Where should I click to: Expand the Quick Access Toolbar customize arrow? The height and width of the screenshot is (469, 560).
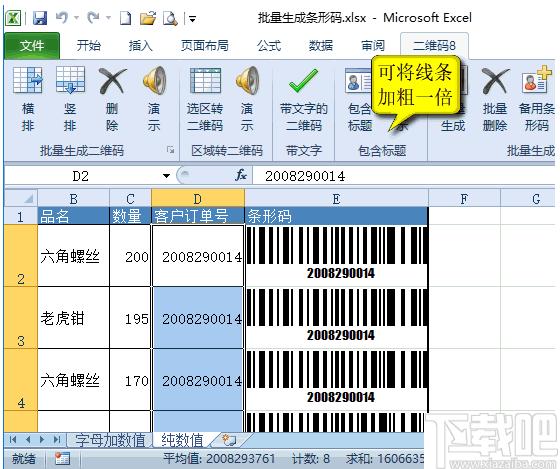[x=192, y=19]
